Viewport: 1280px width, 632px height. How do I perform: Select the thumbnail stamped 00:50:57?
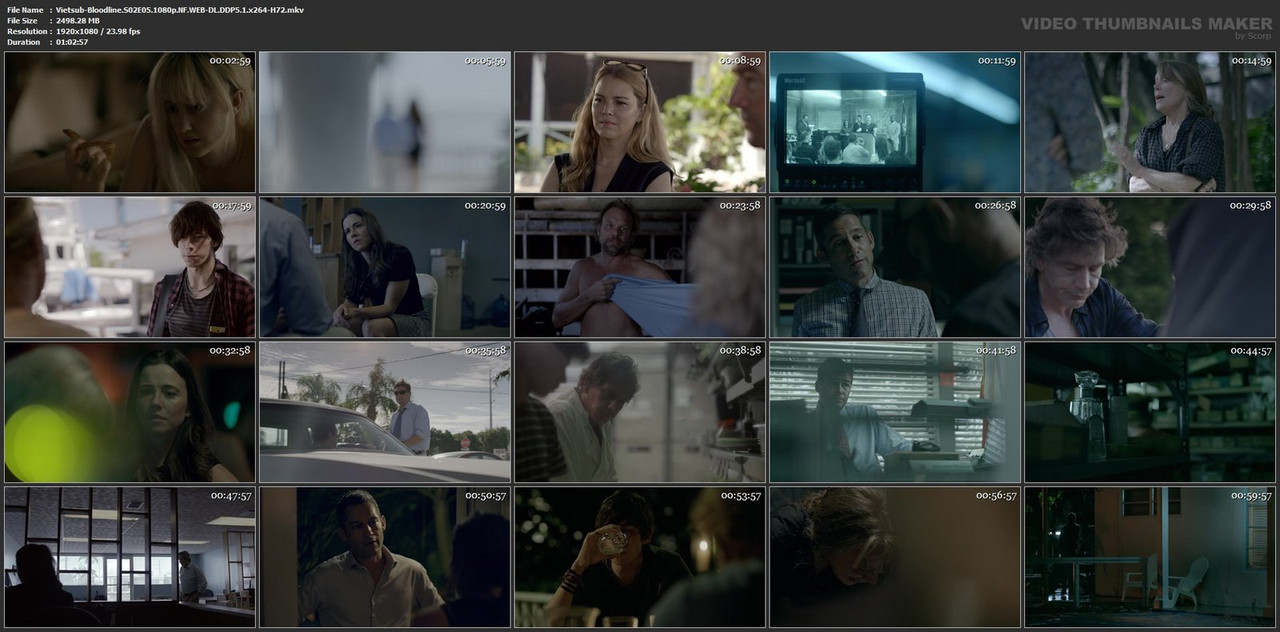tap(385, 557)
